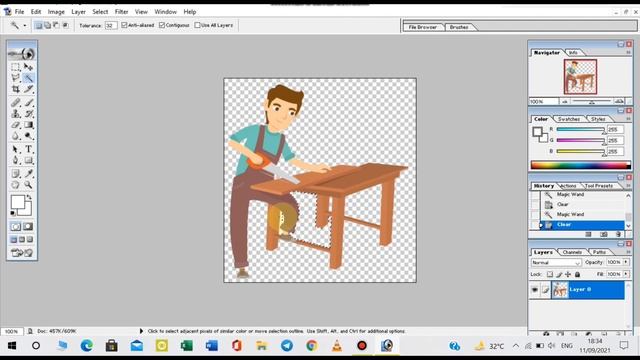Select the Gradient tool
This screenshot has width=640, height=360.
[28, 125]
